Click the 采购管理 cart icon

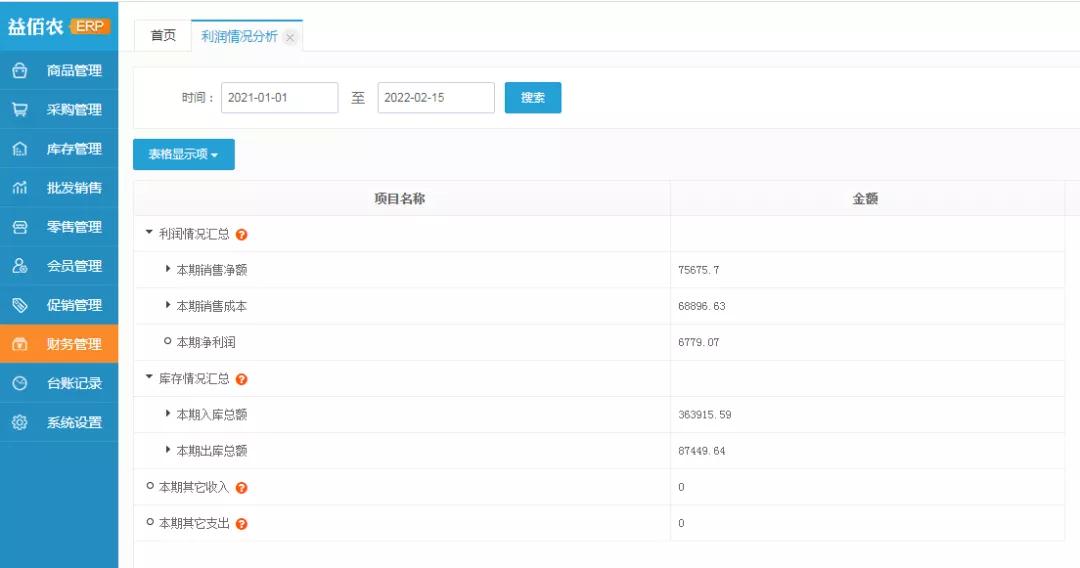point(19,110)
